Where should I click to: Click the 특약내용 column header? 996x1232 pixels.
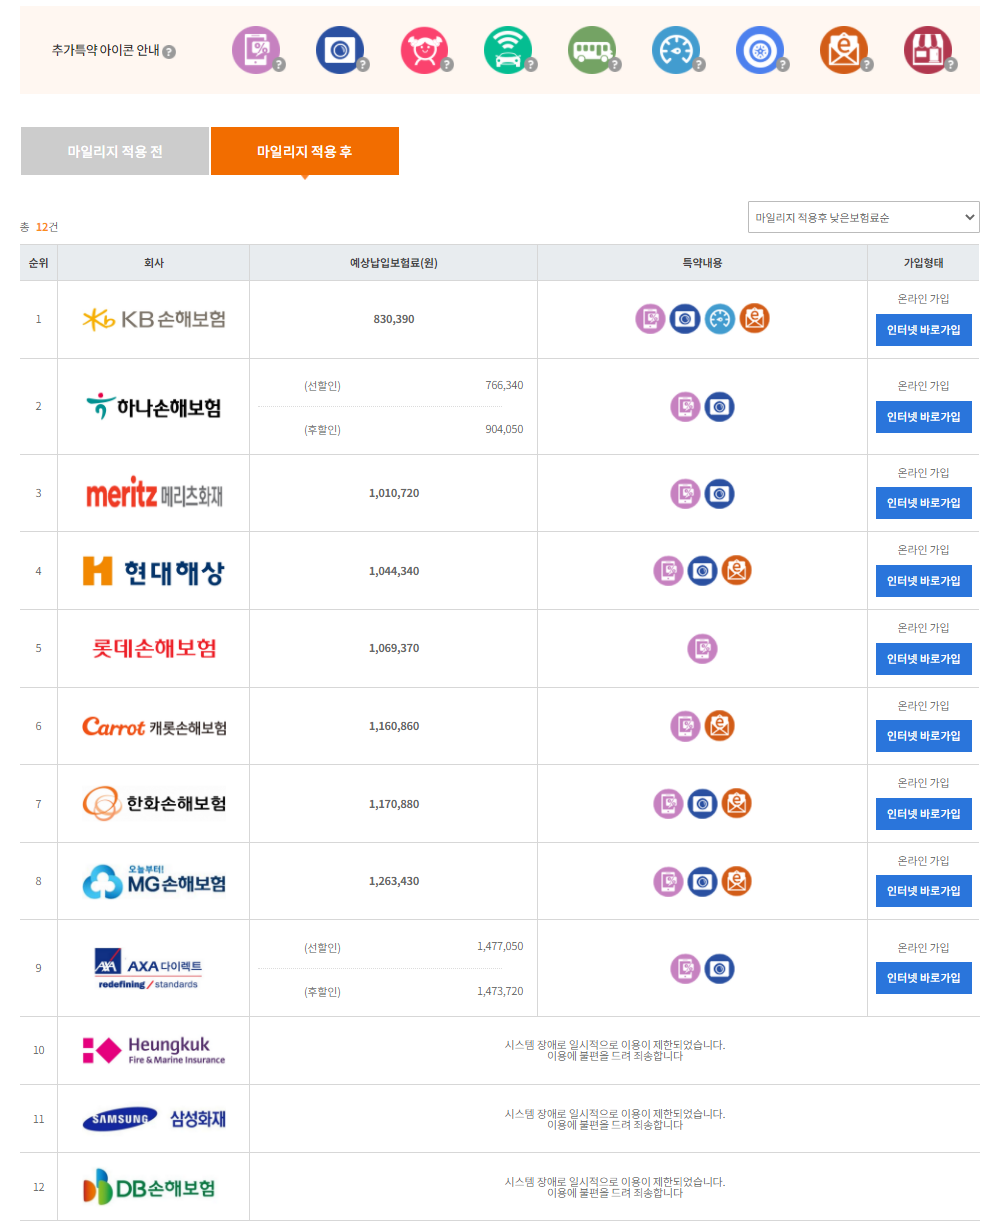pyautogui.click(x=702, y=263)
